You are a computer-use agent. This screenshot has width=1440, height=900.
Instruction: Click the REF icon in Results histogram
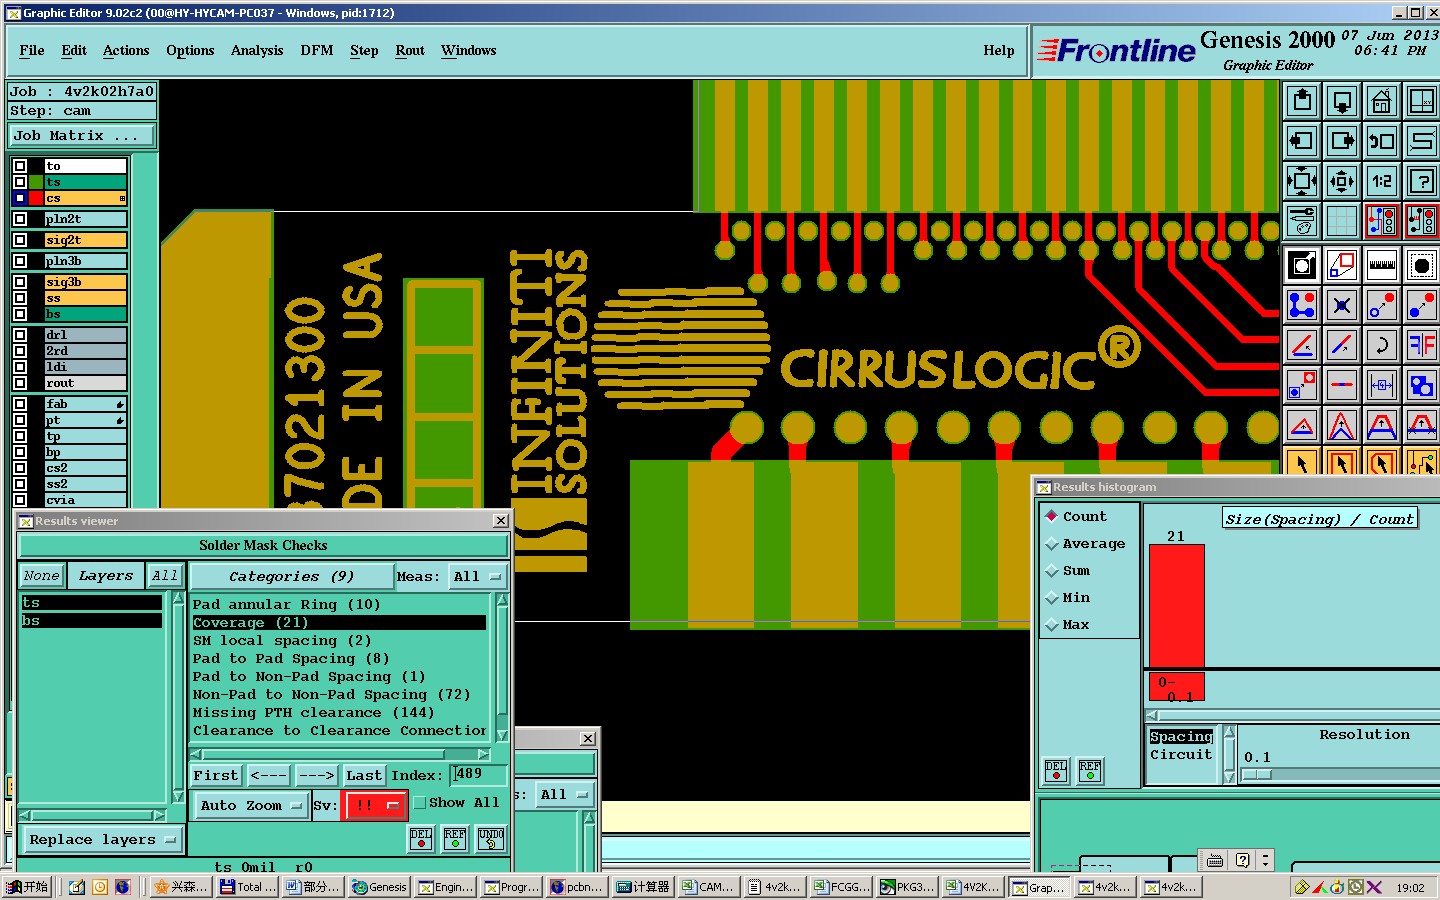coord(1090,771)
